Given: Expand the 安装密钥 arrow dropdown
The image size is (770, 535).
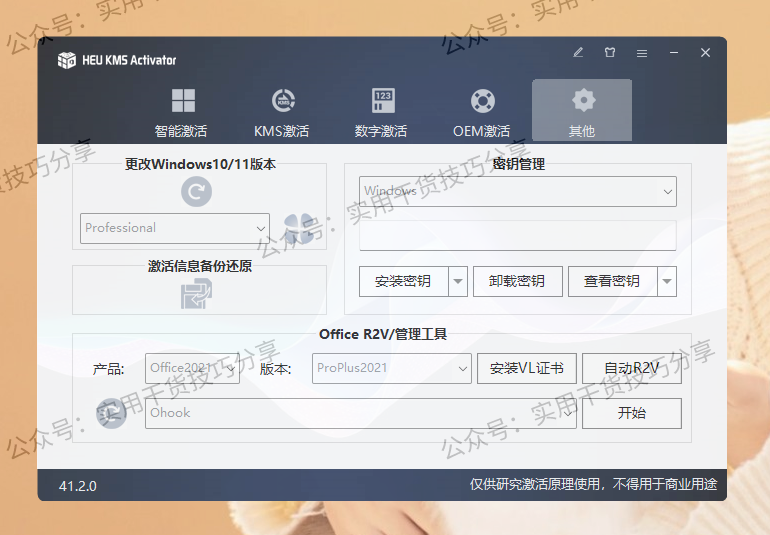Looking at the screenshot, I should [x=458, y=282].
